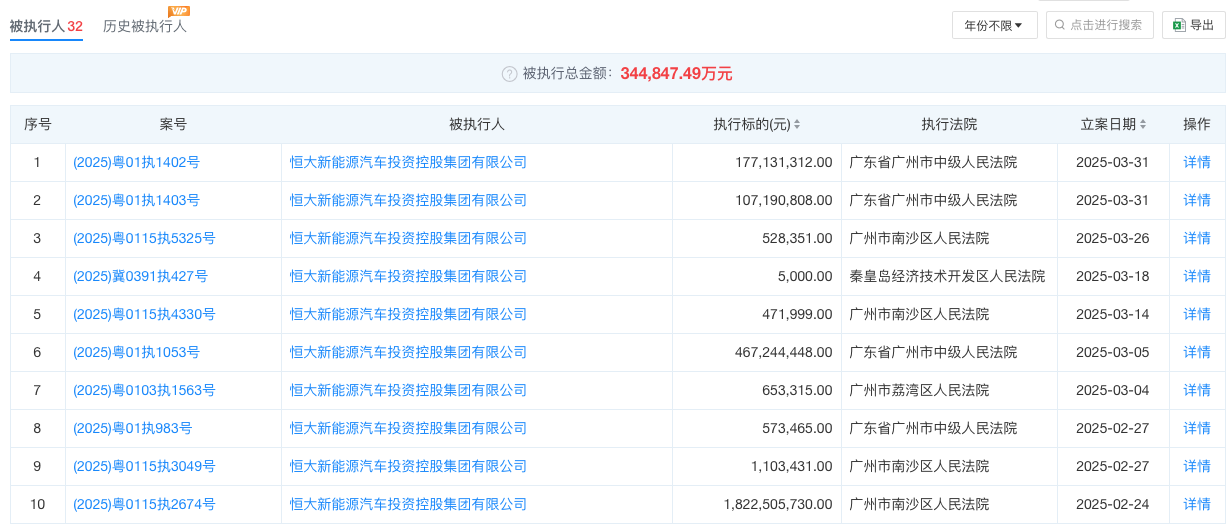The width and height of the screenshot is (1232, 530).
Task: Sort by 执行标的 amount column arrows
Action: pyautogui.click(x=797, y=125)
